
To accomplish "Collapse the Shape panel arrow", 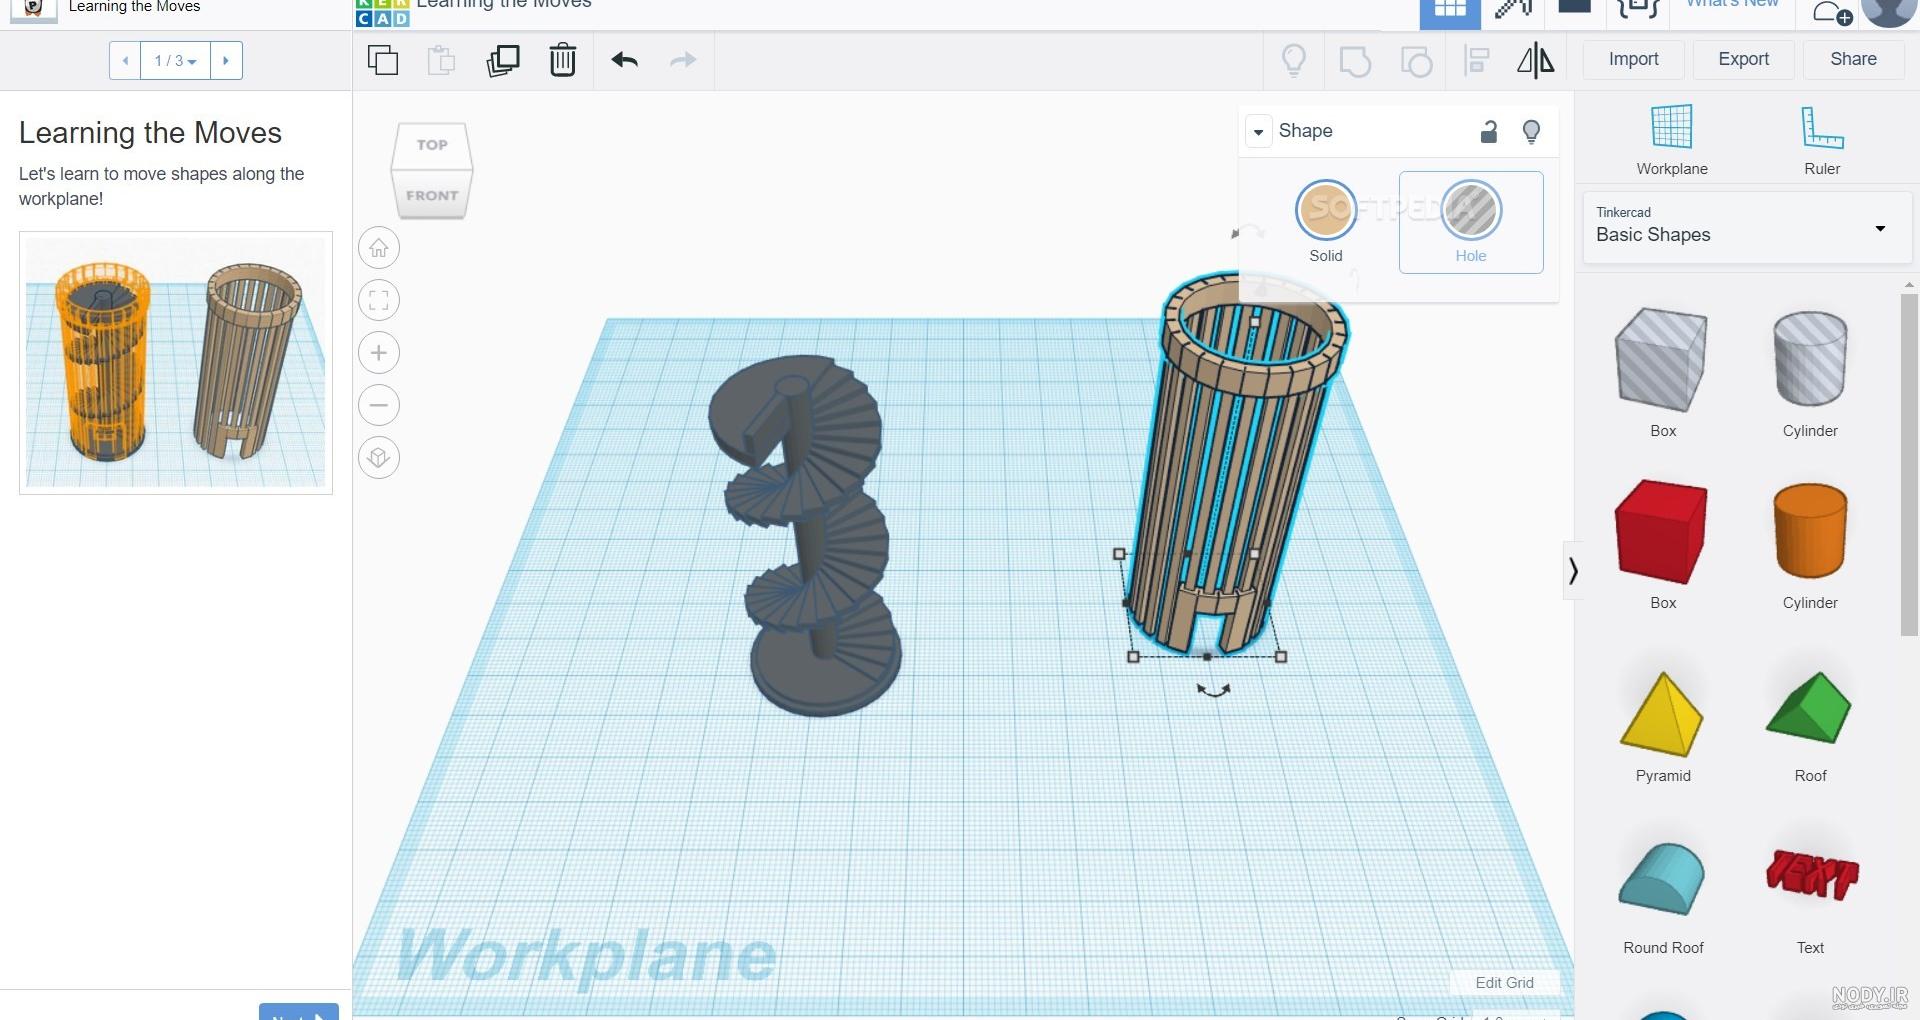I will pyautogui.click(x=1258, y=131).
